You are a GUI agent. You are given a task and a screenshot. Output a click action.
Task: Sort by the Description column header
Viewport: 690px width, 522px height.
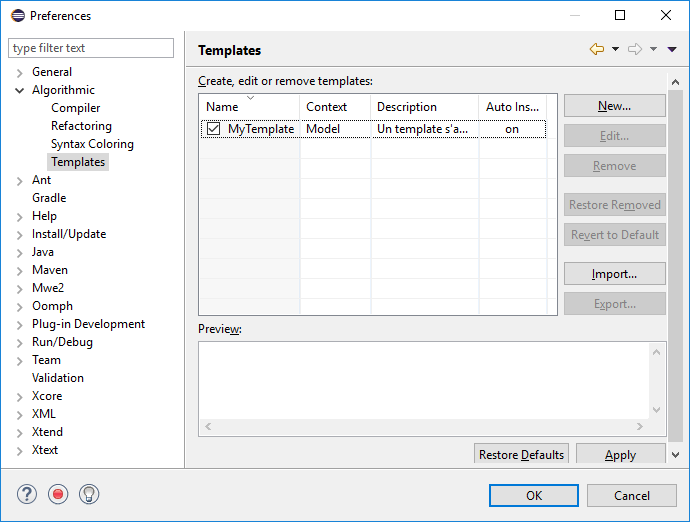pos(425,107)
